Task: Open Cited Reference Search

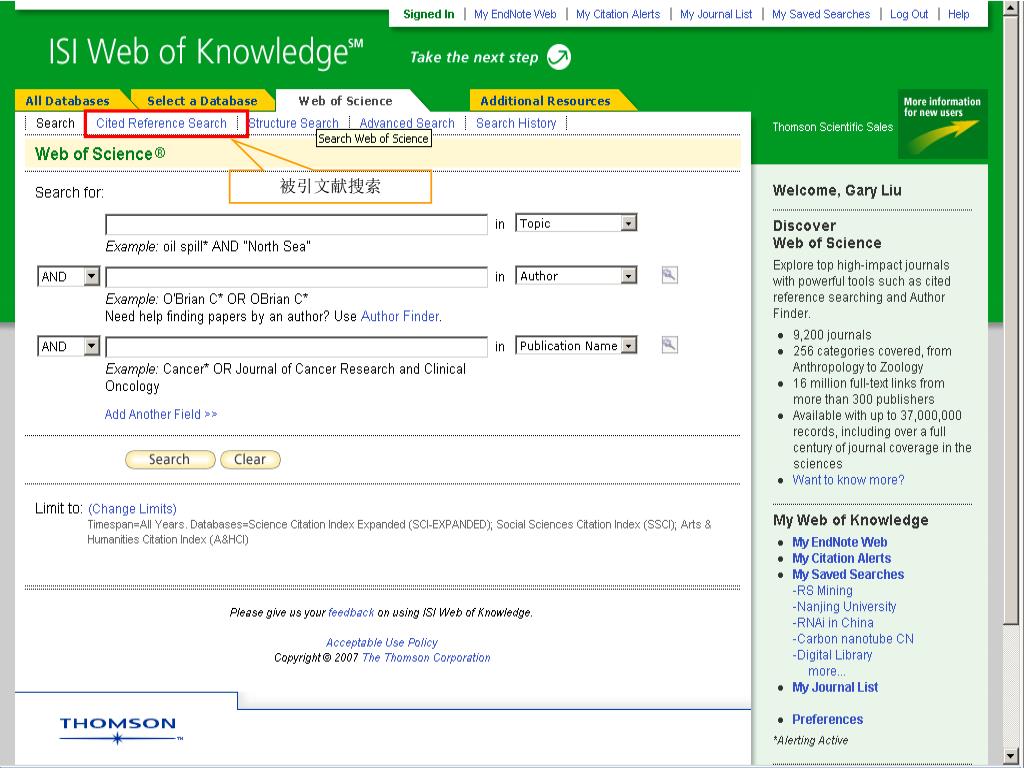Action: point(161,123)
